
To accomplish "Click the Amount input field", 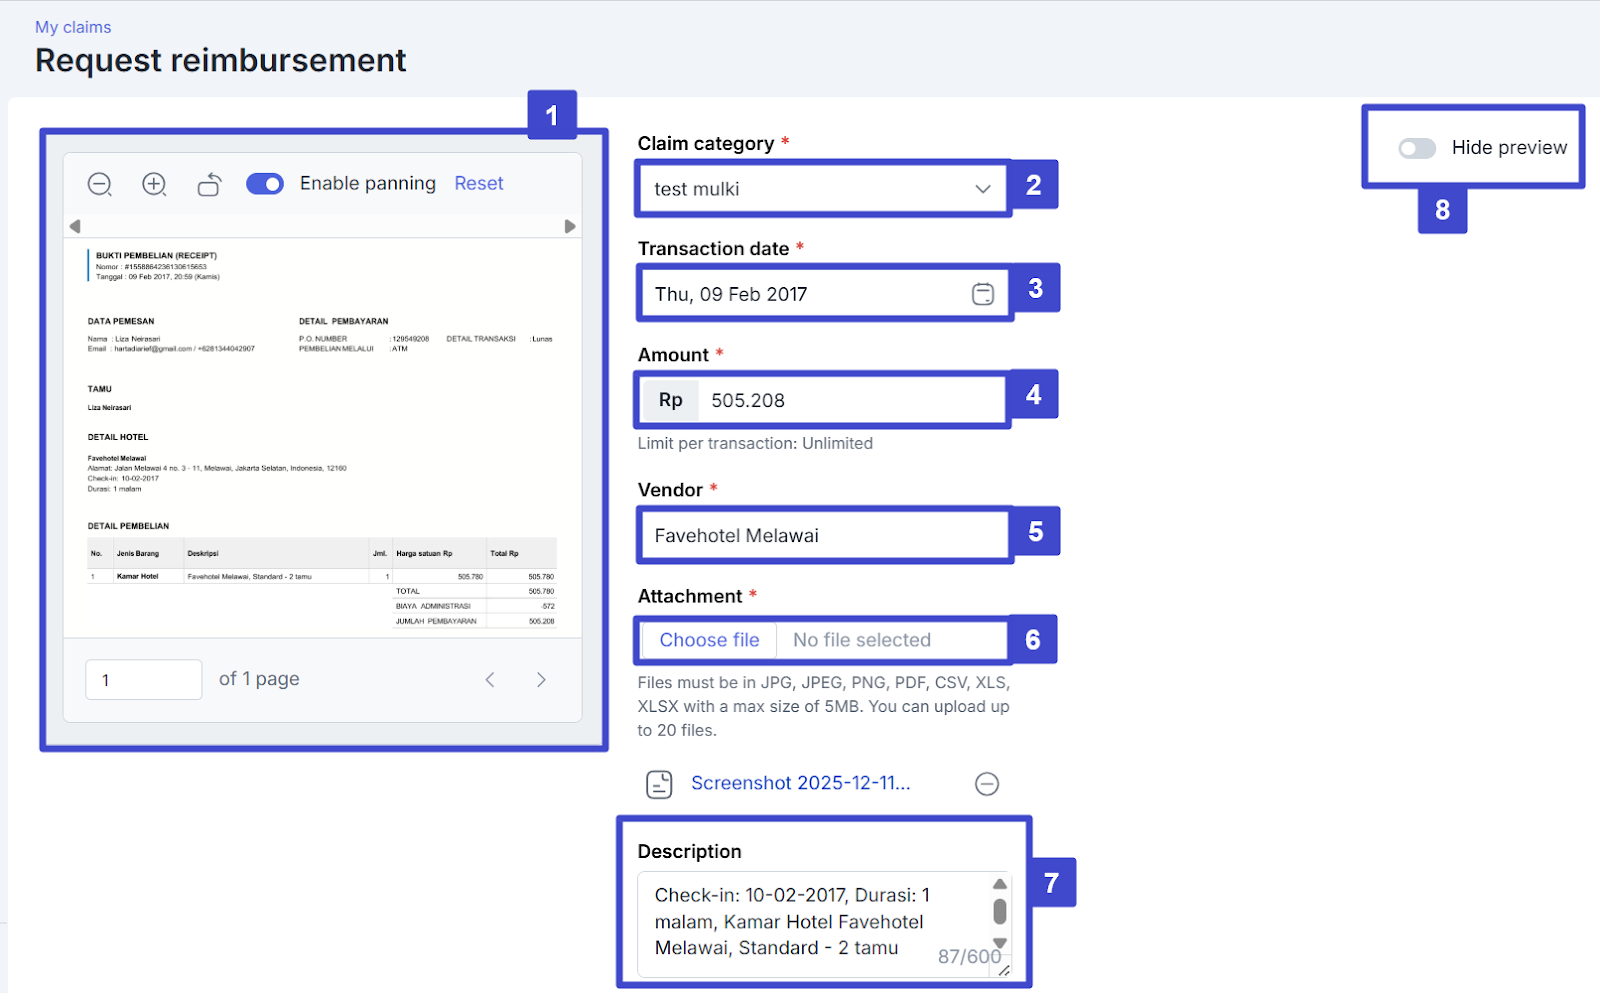I will click(x=850, y=400).
